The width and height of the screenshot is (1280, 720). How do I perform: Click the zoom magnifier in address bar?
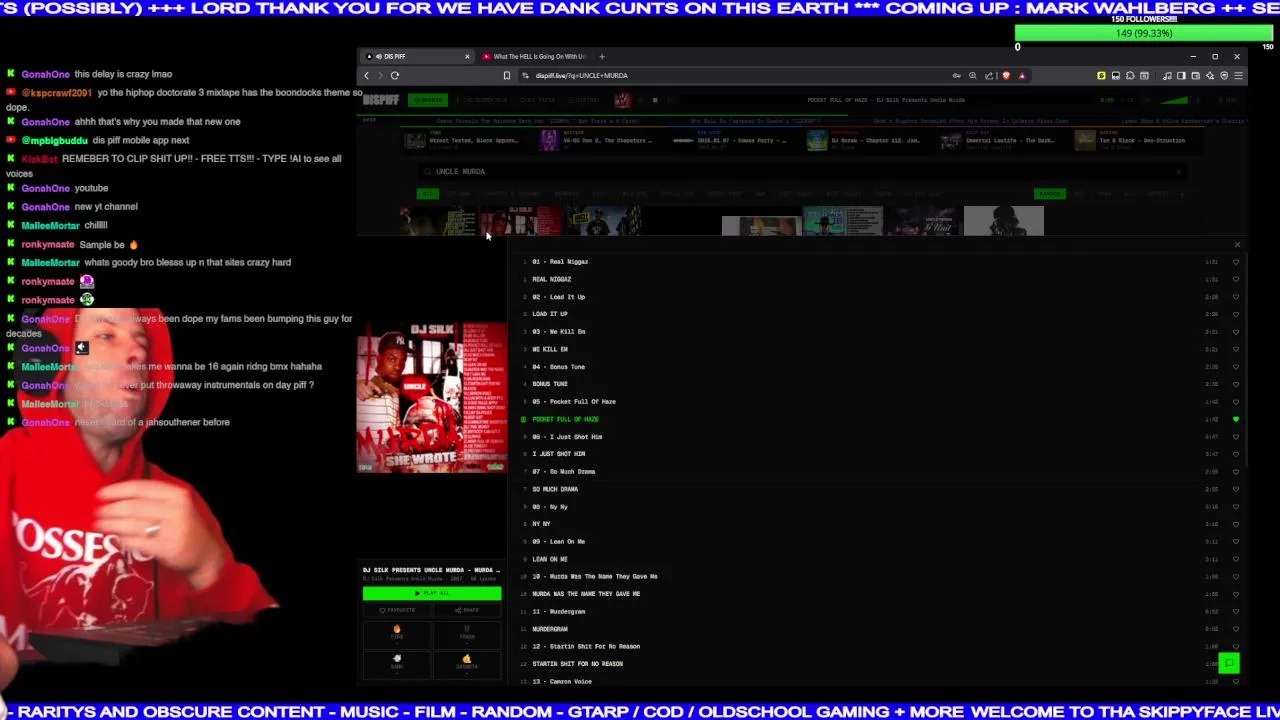972,76
